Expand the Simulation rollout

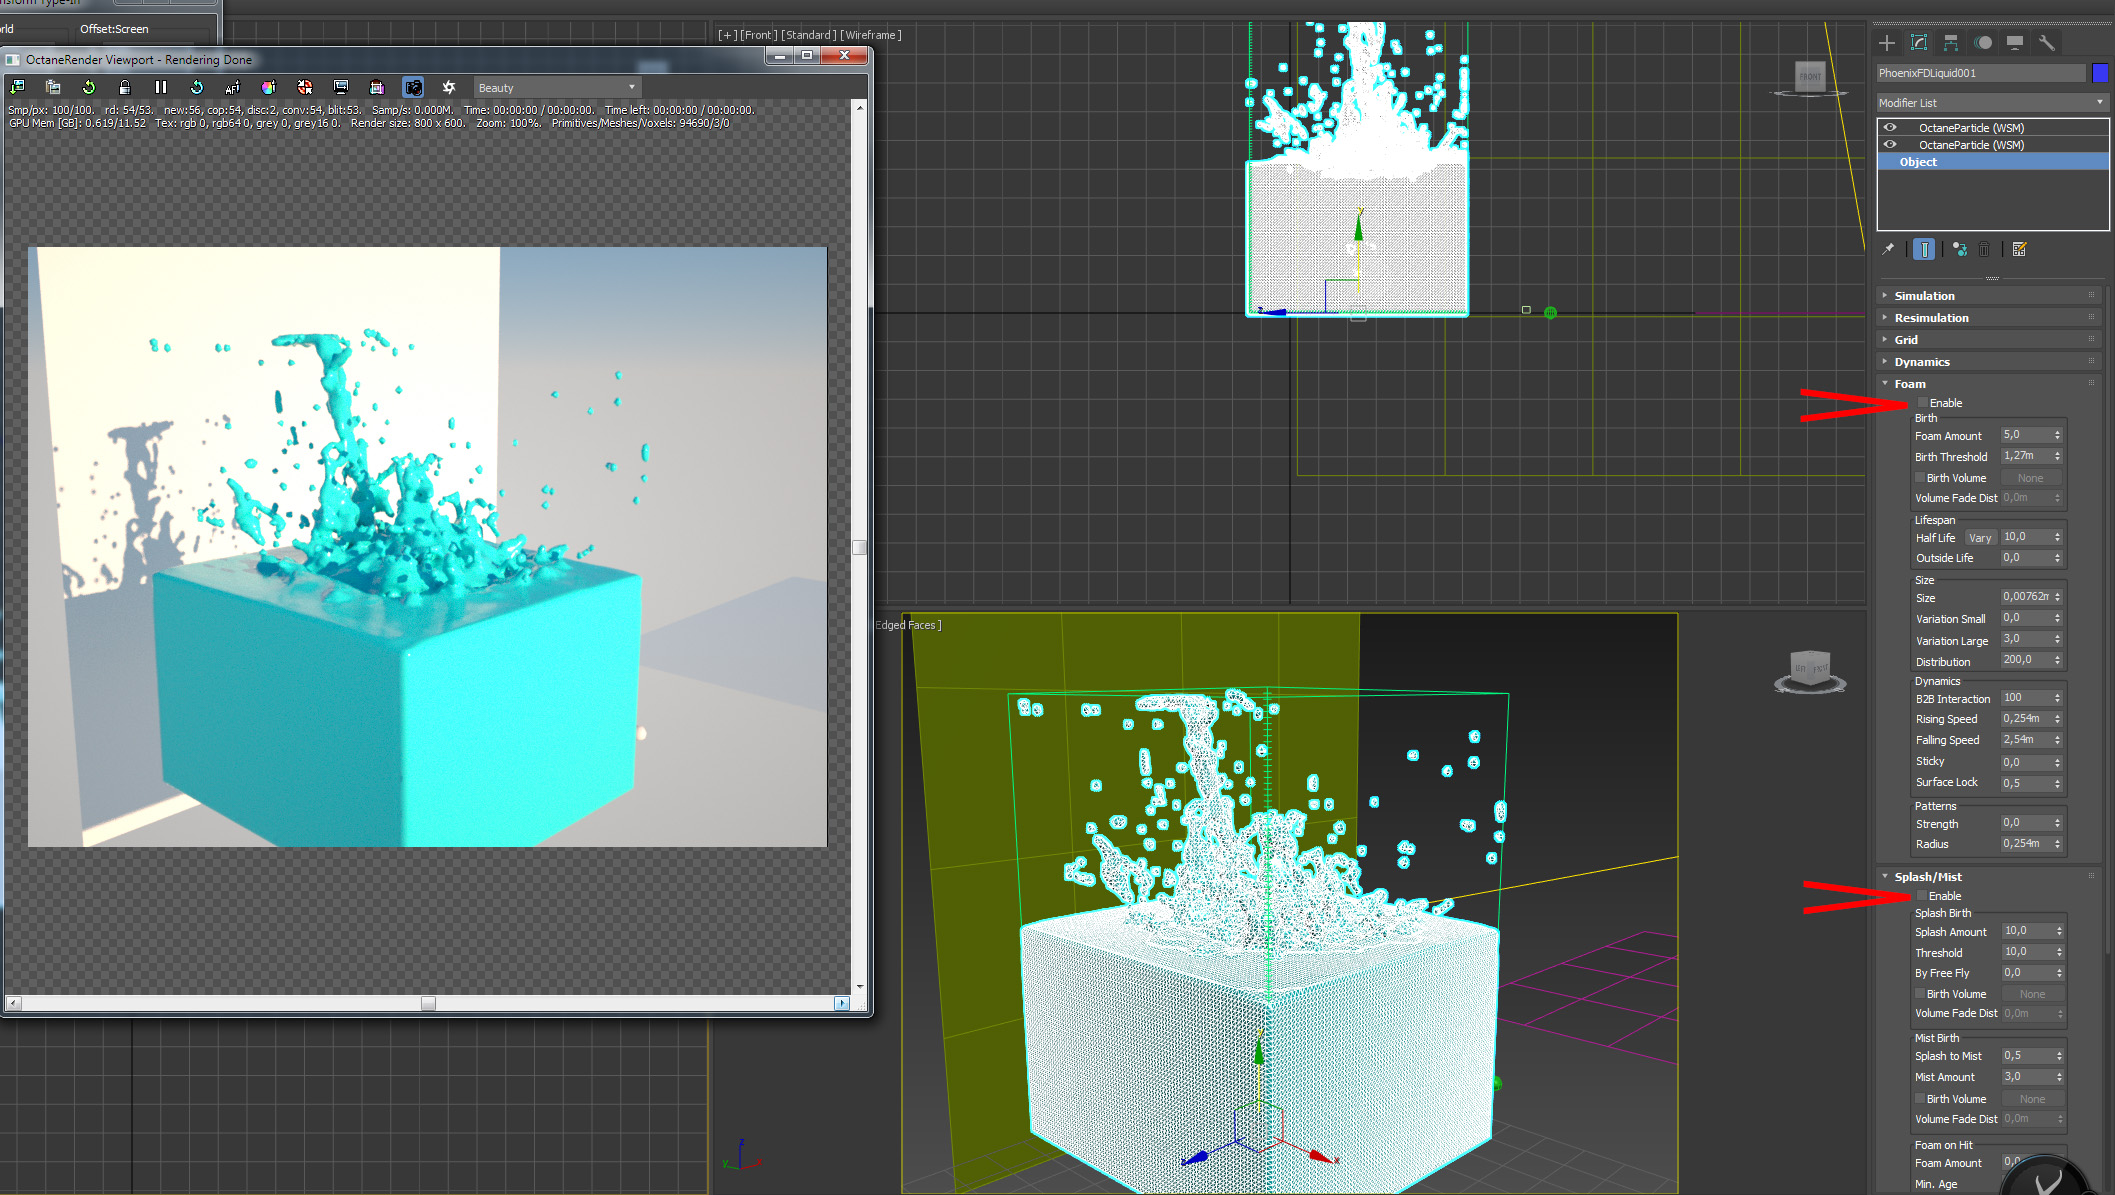coord(1924,296)
